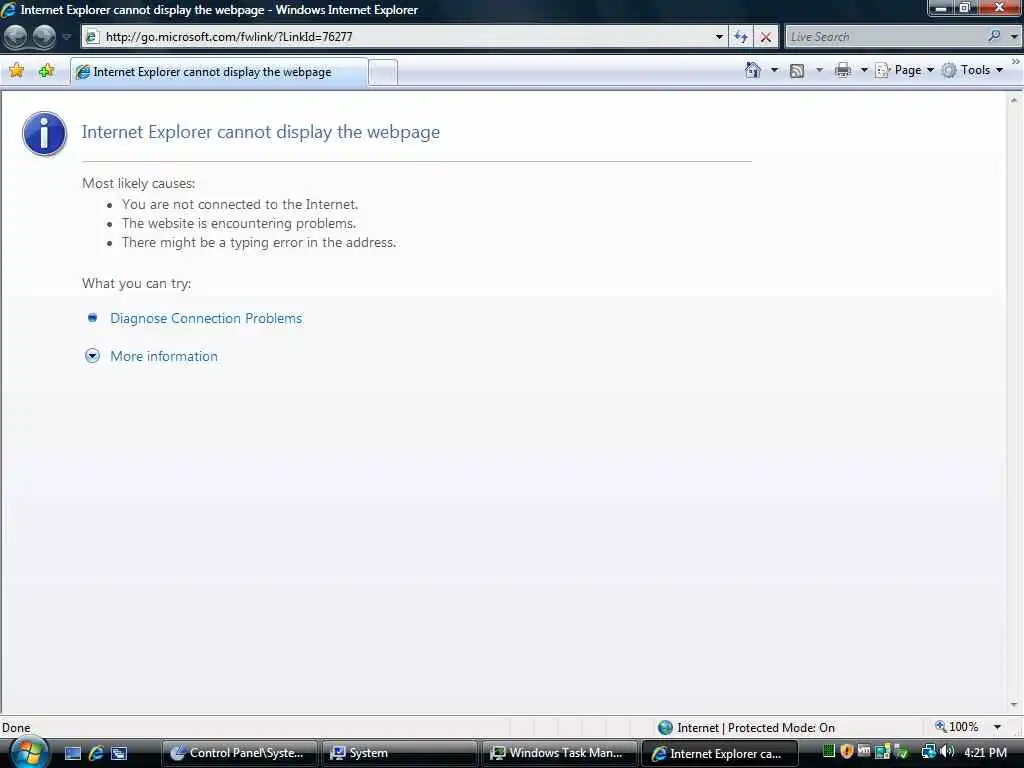Viewport: 1024px width, 768px height.
Task: Go back with the Back arrow button
Action: [x=15, y=37]
